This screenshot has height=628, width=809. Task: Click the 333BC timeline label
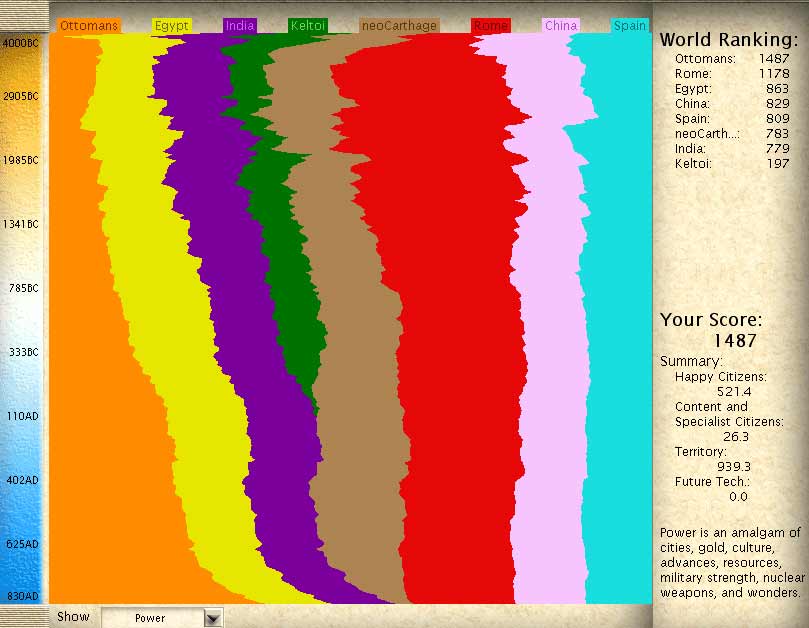click(23, 352)
